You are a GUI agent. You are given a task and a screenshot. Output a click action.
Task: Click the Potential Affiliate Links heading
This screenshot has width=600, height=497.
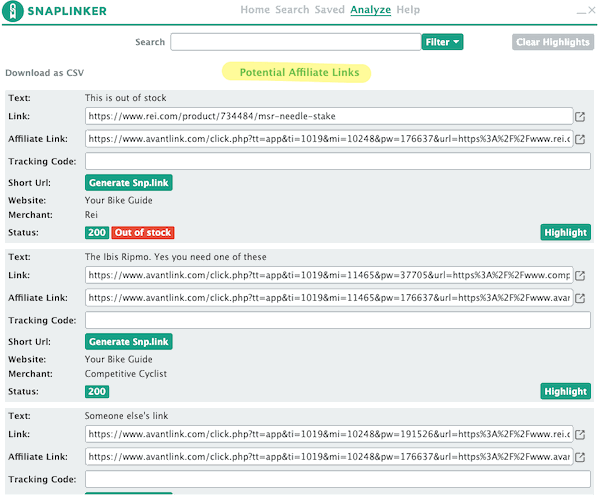coord(299,73)
